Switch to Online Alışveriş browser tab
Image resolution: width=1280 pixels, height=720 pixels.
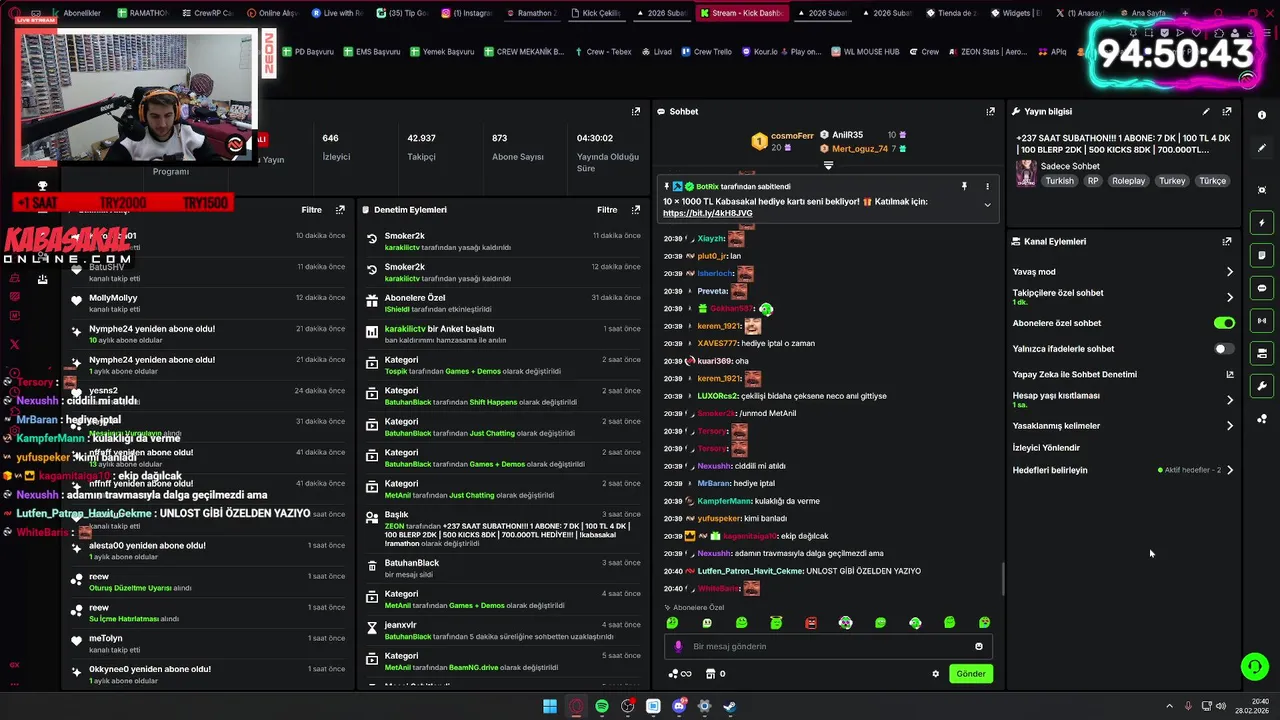click(271, 13)
